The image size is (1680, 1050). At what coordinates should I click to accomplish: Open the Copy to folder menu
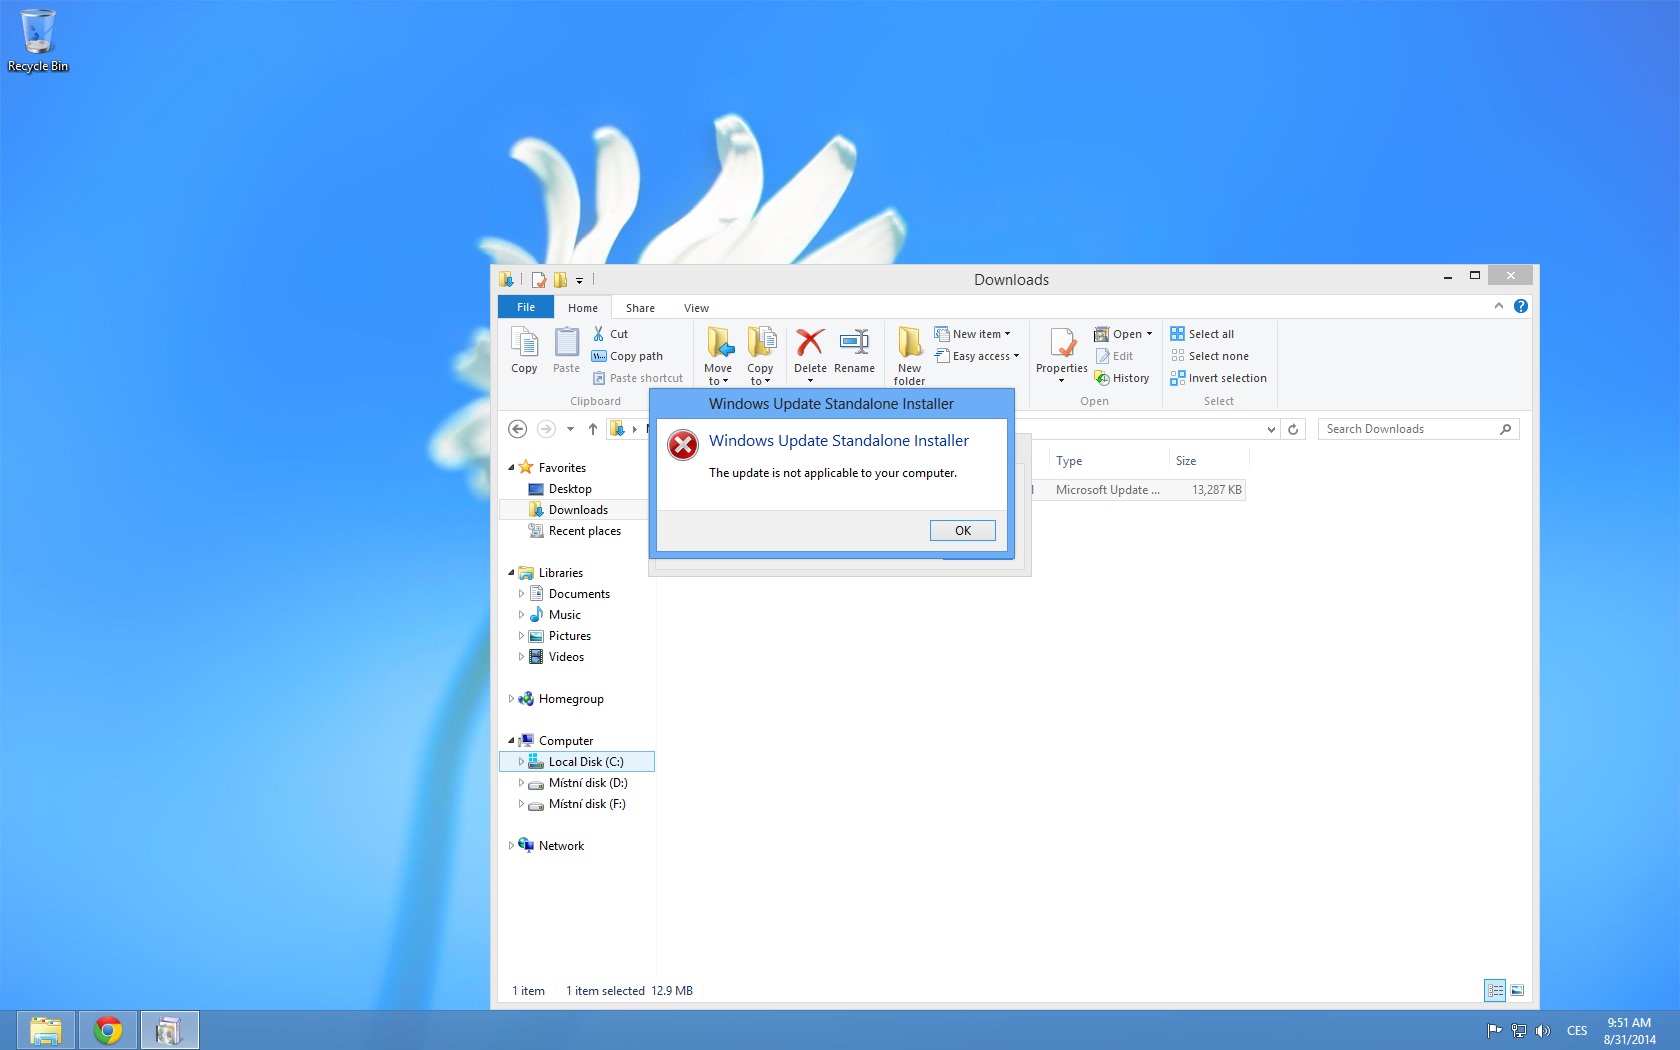[760, 355]
